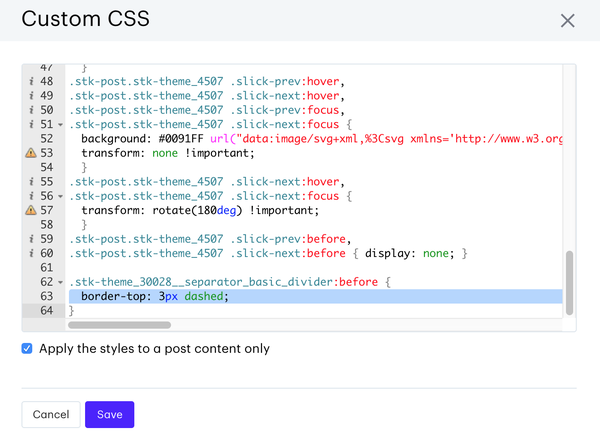
Task: Click the info marker beside line 49
Action: [x=31, y=96]
